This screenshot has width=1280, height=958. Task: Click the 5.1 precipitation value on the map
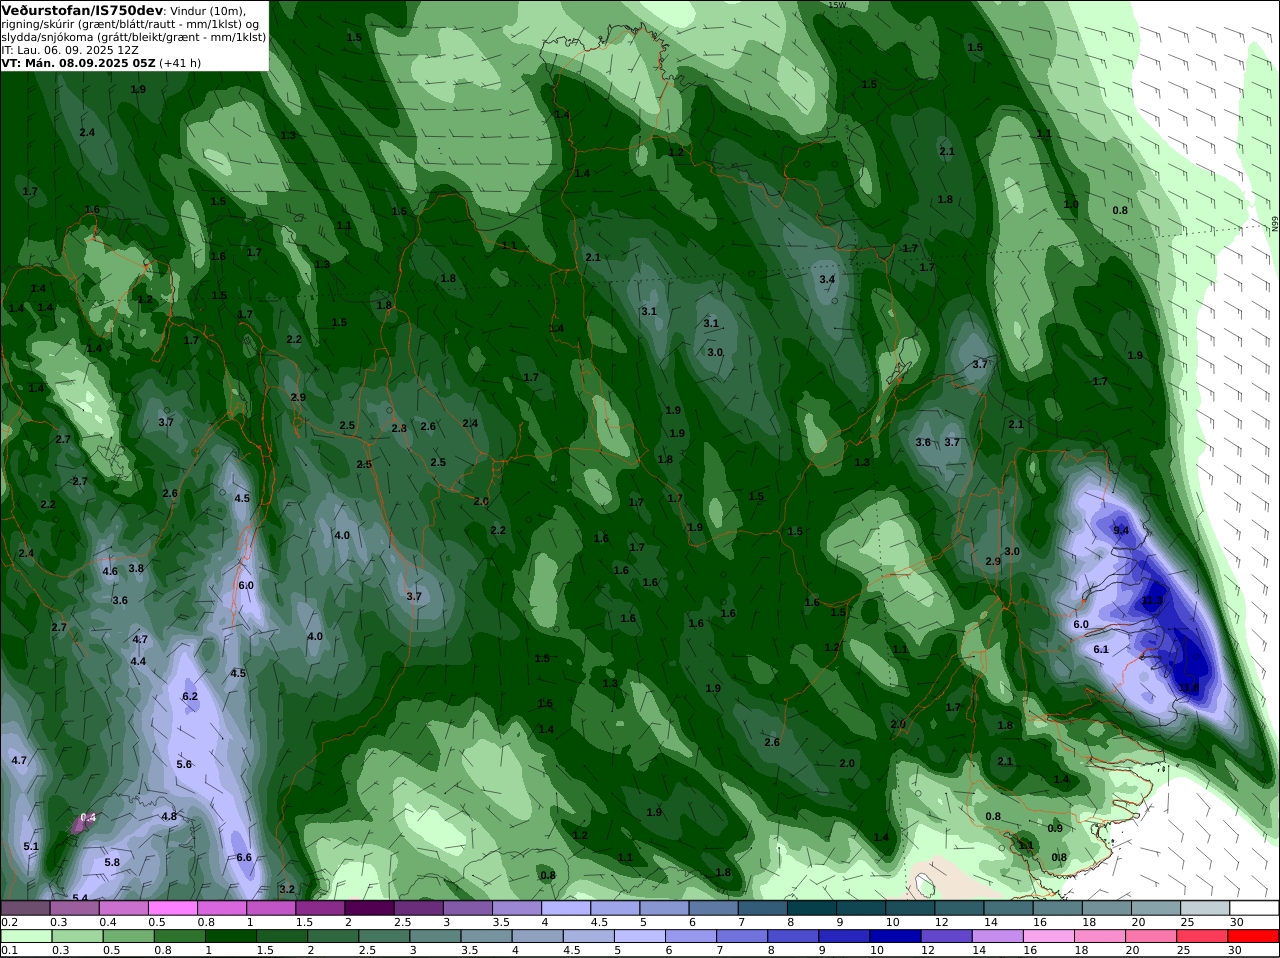tap(31, 847)
